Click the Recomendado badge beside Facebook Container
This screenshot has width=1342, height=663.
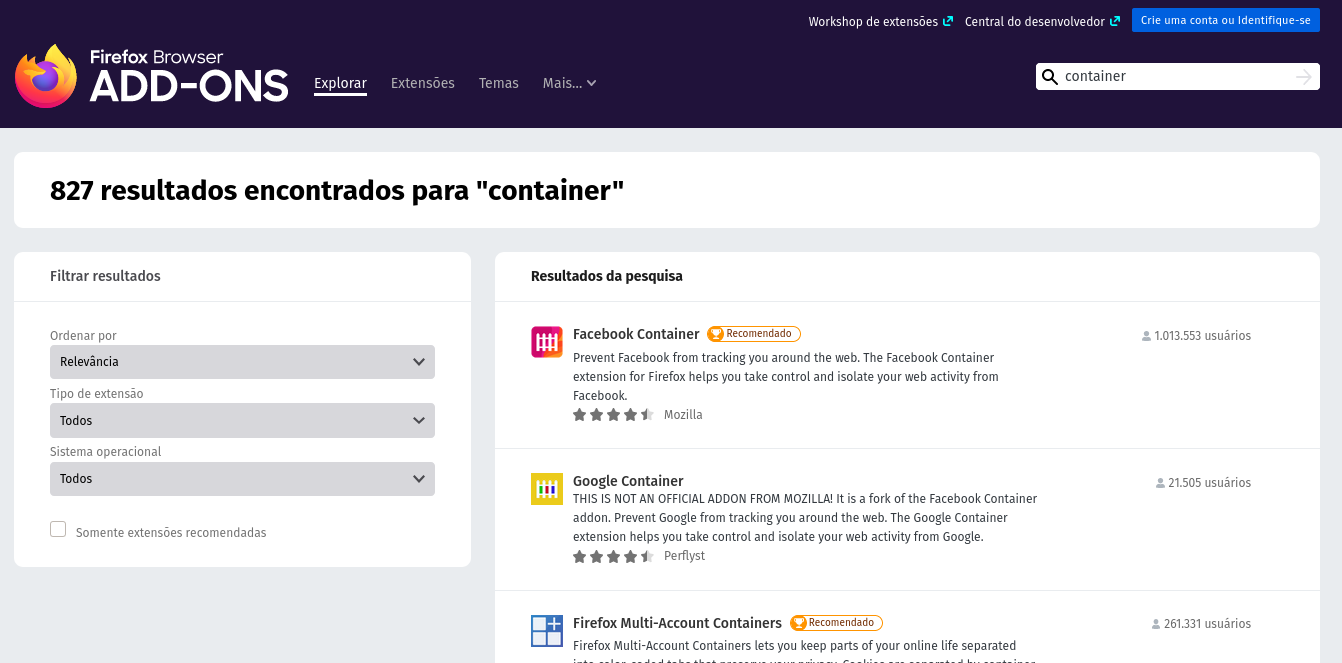[754, 334]
